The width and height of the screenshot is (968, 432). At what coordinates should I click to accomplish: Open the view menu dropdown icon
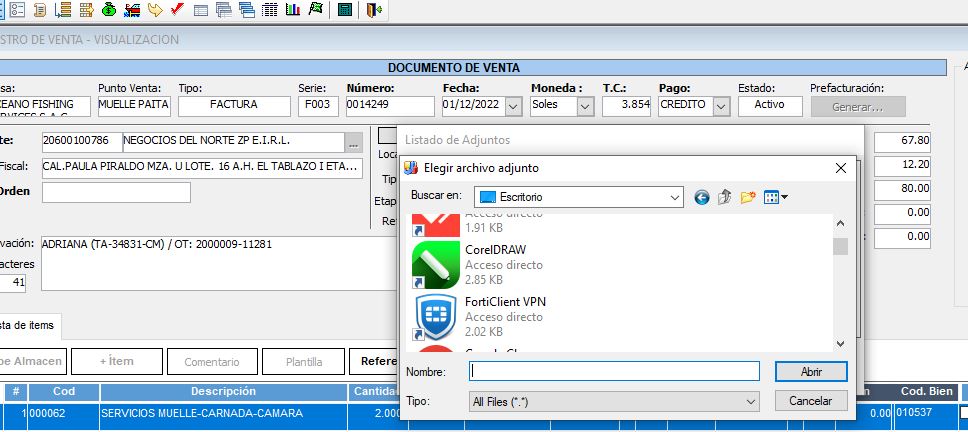point(776,197)
